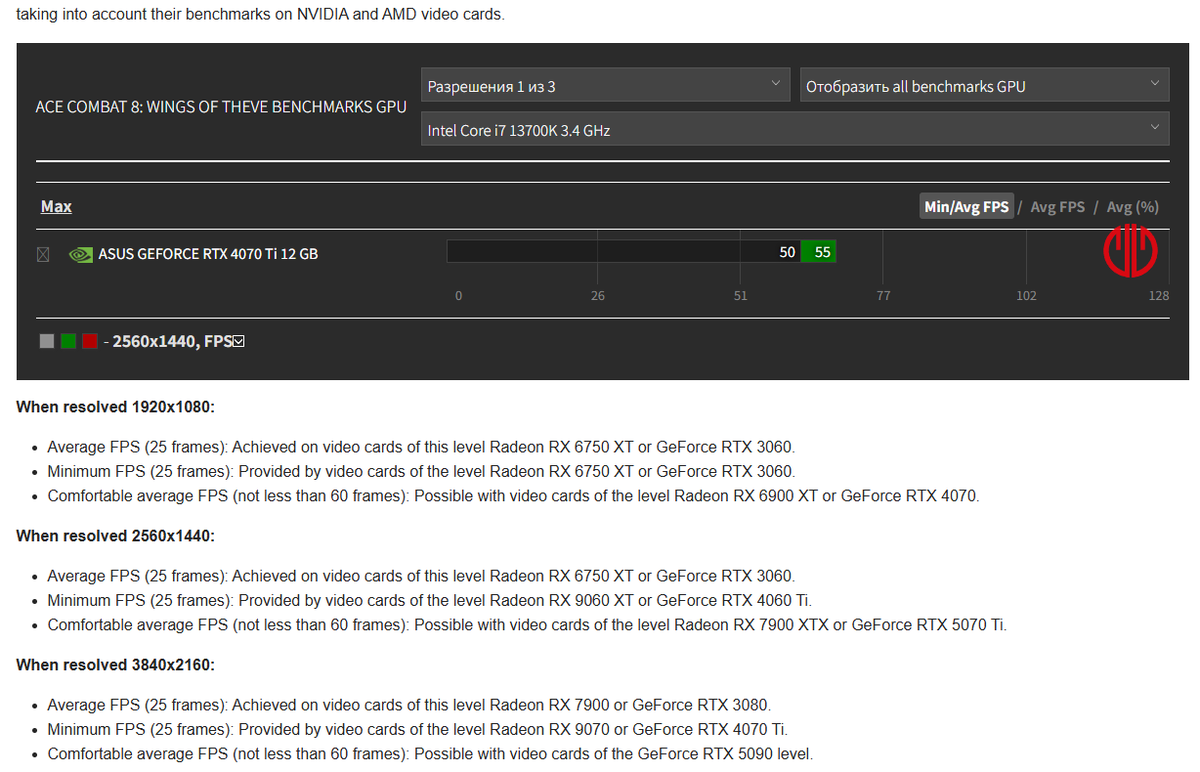This screenshot has height=772, width=1200.
Task: Open the Отобразить all benchmarks GPU dropdown
Action: [984, 87]
